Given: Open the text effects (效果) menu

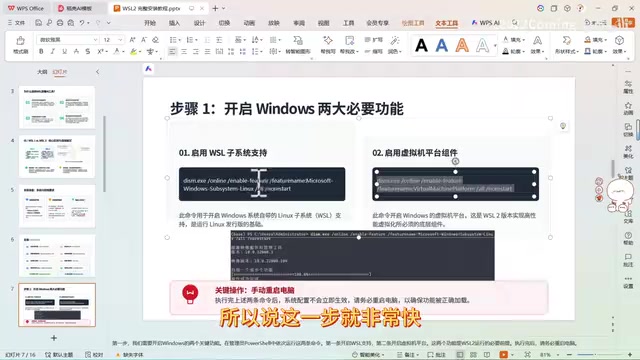Looking at the screenshot, I should pos(538,44).
